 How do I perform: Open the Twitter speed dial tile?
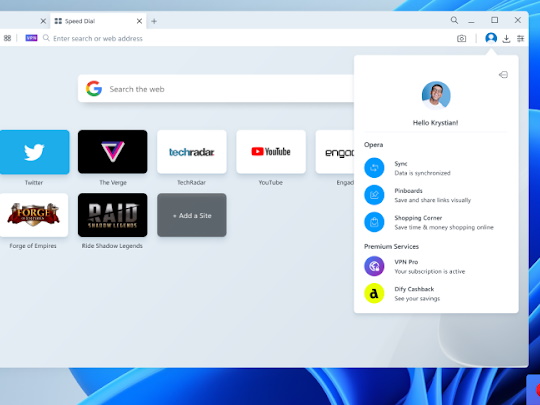click(x=34, y=152)
